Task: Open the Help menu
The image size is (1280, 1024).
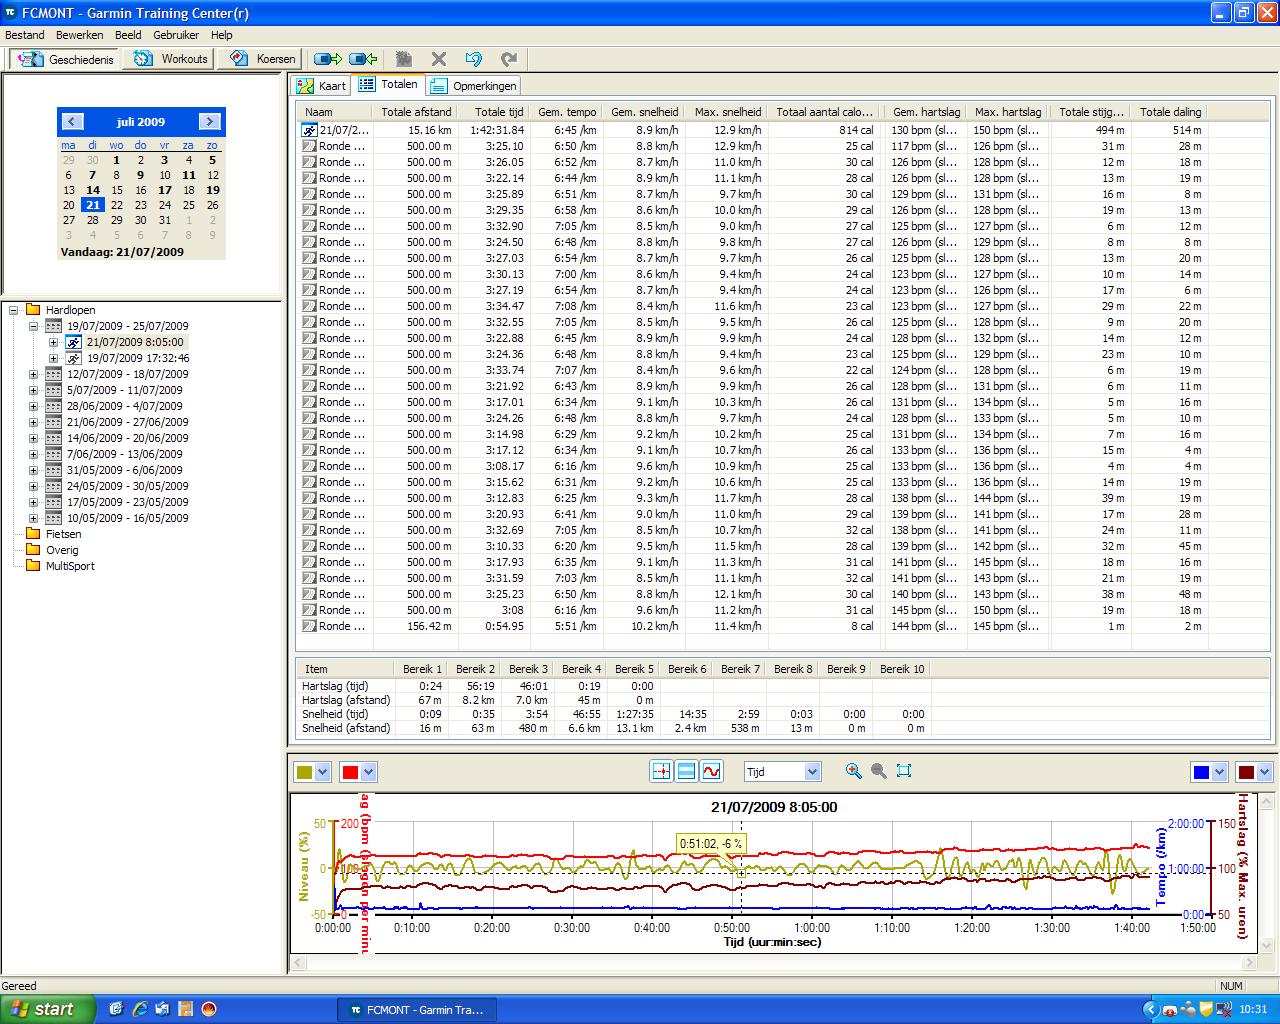Action: [221, 35]
